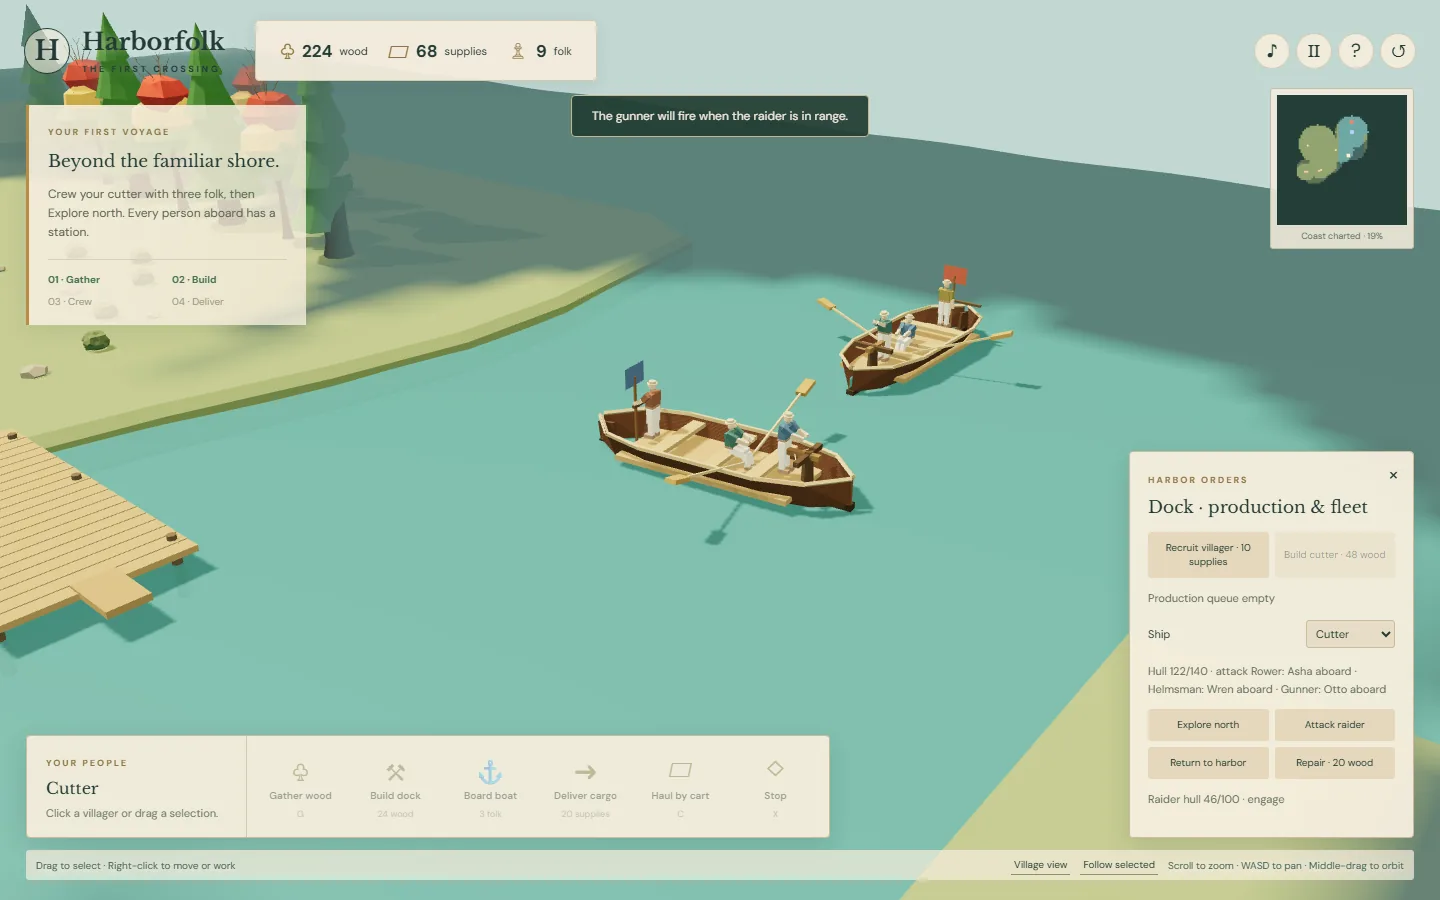Click the Attack raider button
This screenshot has height=900, width=1440.
1334,725
